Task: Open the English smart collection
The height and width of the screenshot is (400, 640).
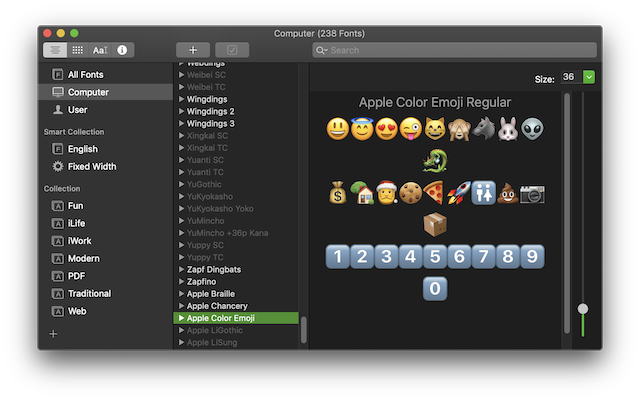Action: click(x=106, y=149)
